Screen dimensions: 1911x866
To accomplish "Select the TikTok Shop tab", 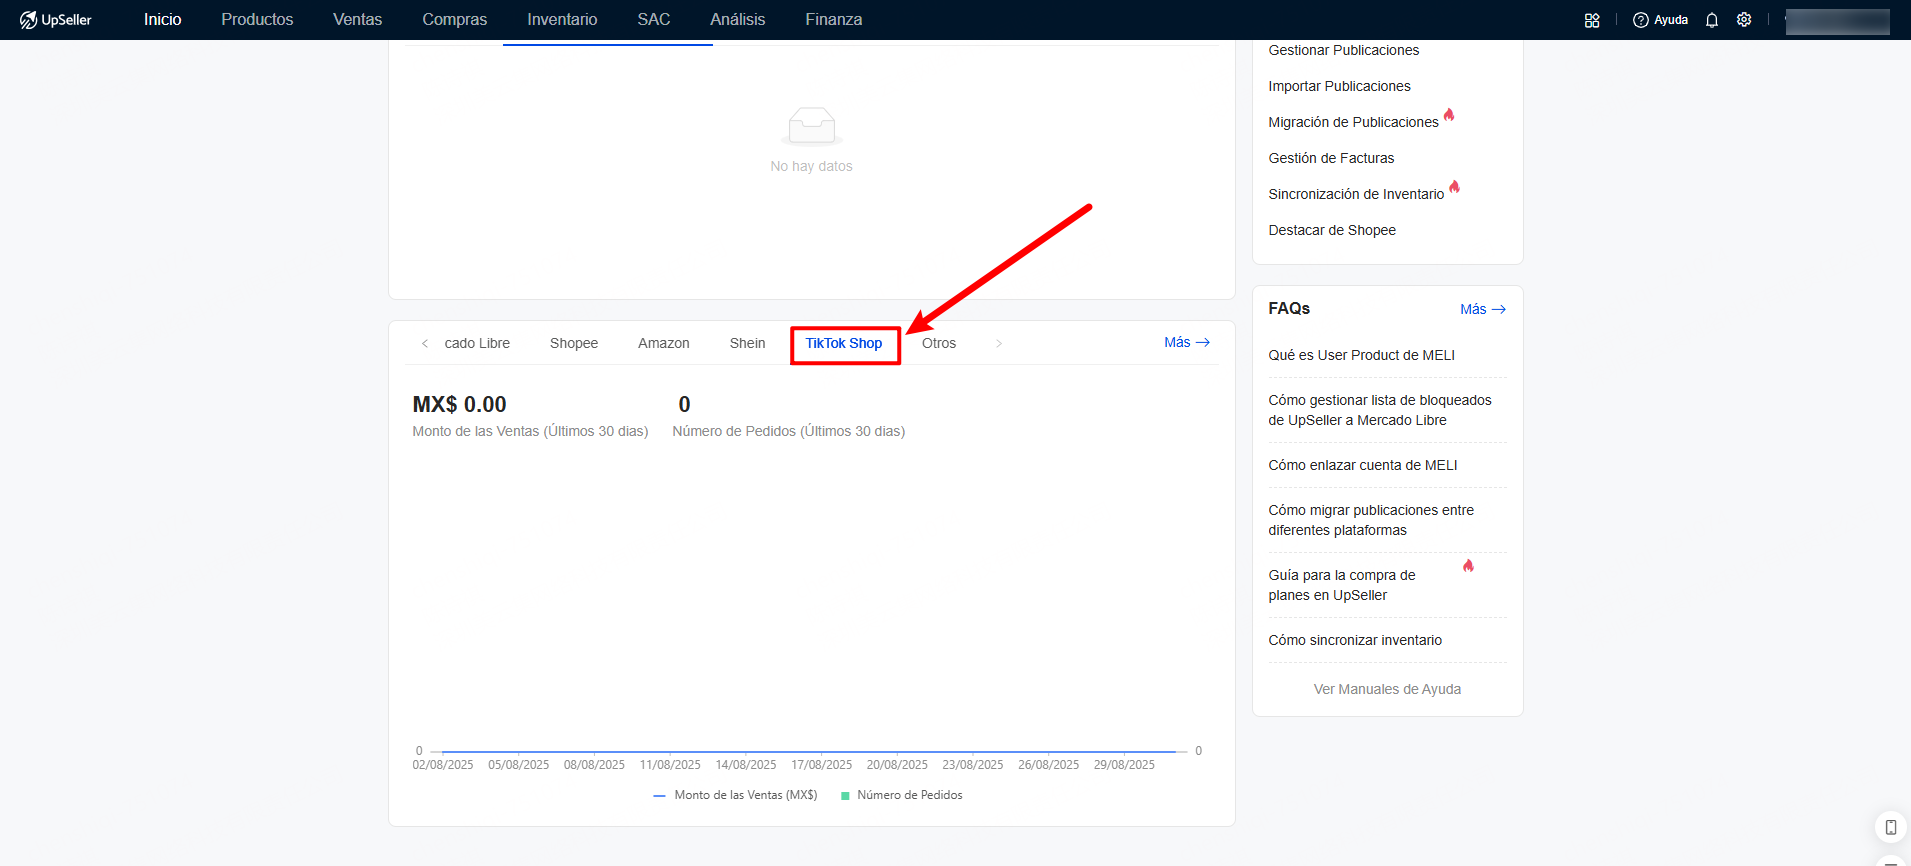I will [x=844, y=343].
